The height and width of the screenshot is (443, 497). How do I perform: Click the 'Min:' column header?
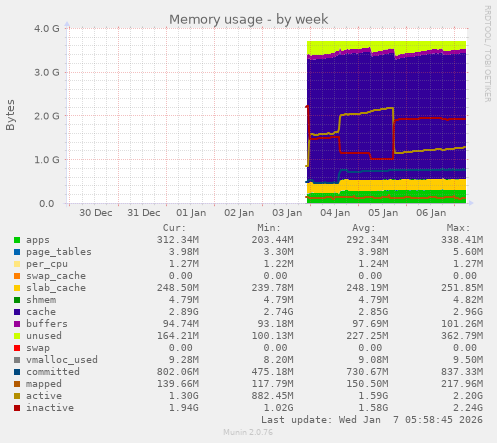[x=269, y=228]
